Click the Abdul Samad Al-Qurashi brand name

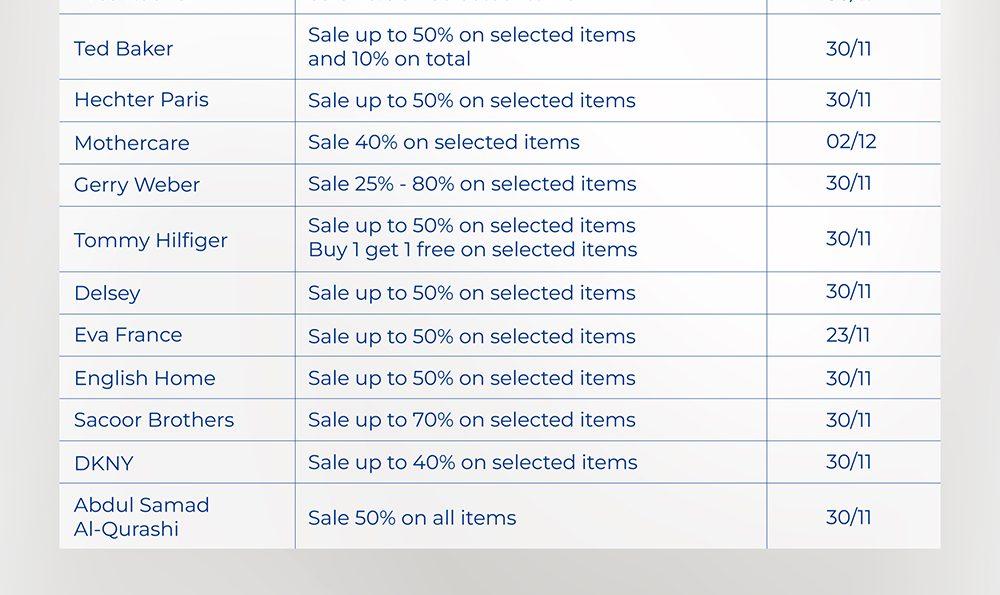tap(141, 517)
